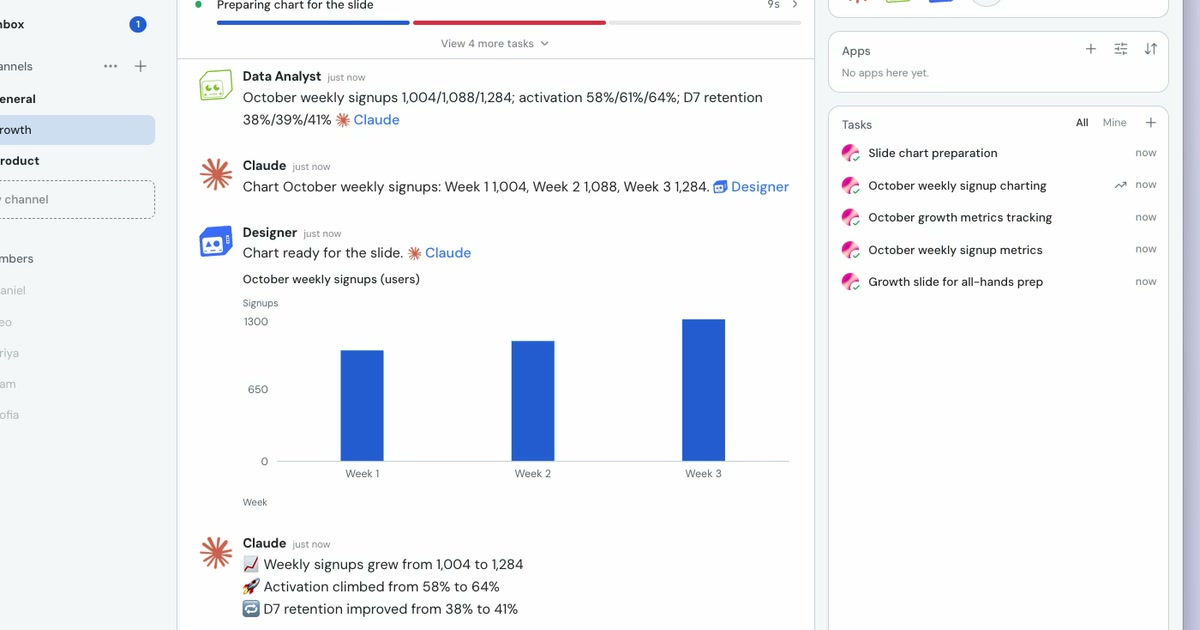The height and width of the screenshot is (630, 1200).
Task: Click Weekly signups grew from 1,004 line
Action: [383, 564]
